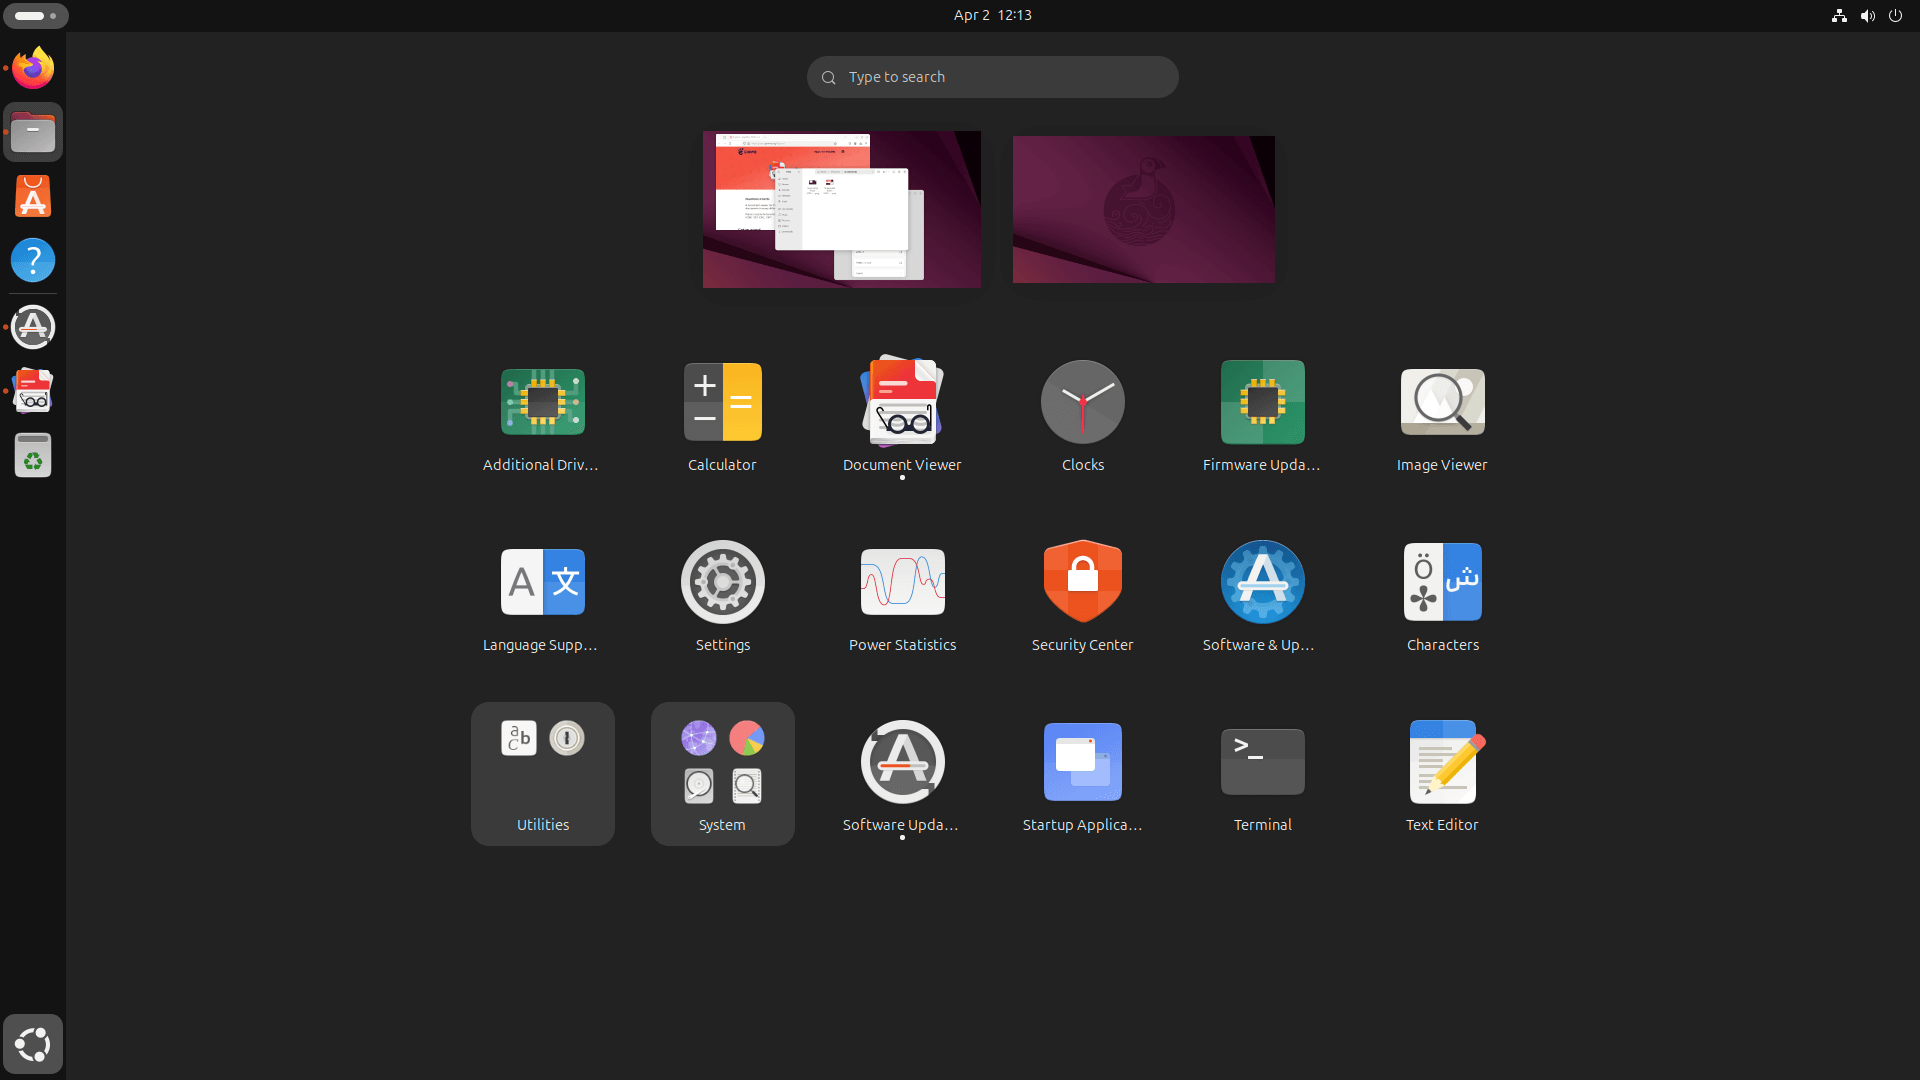Launch Text Editor
Viewport: 1920px width, 1080px height.
[x=1442, y=761]
